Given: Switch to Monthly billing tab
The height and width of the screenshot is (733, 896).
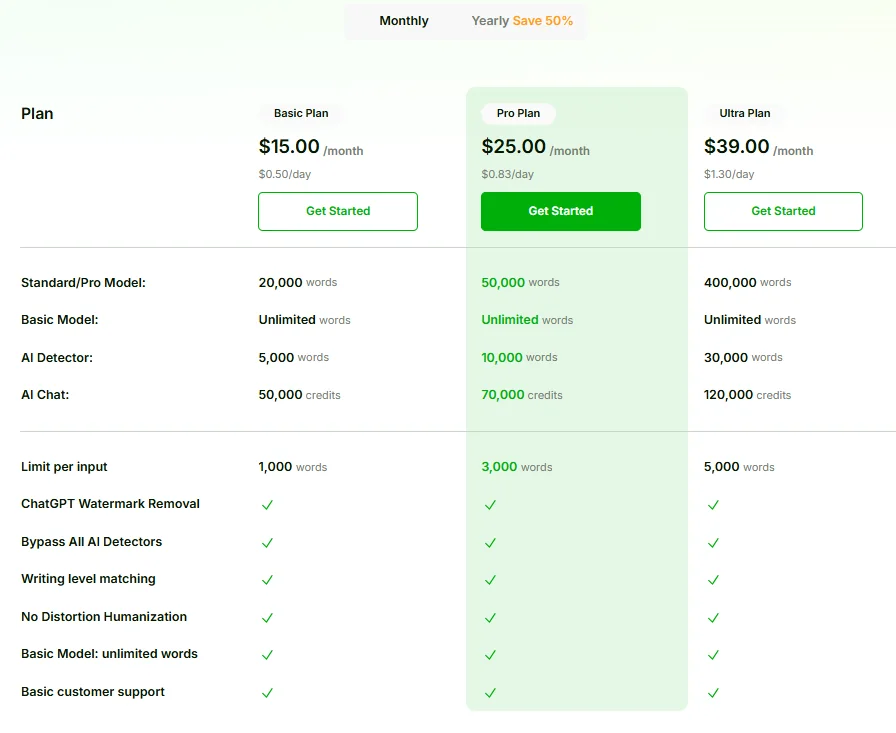Looking at the screenshot, I should [404, 21].
